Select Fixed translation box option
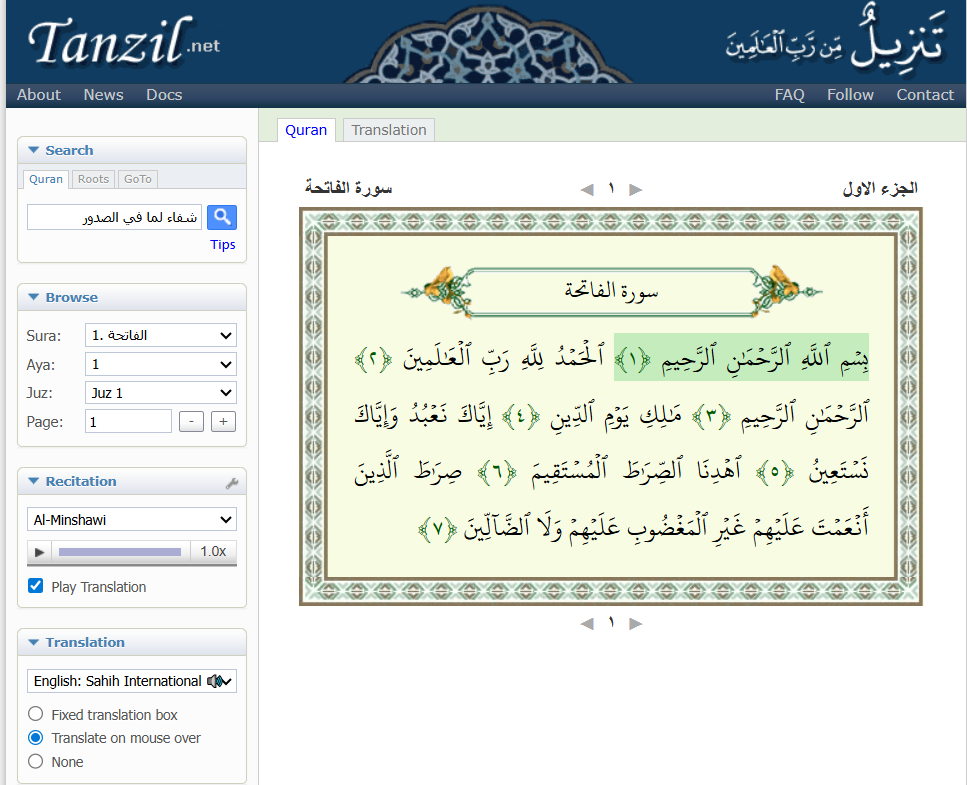 click(36, 714)
